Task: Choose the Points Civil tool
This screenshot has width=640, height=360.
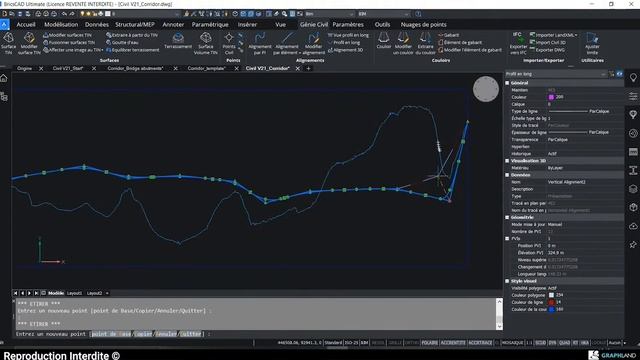Action: [229, 43]
